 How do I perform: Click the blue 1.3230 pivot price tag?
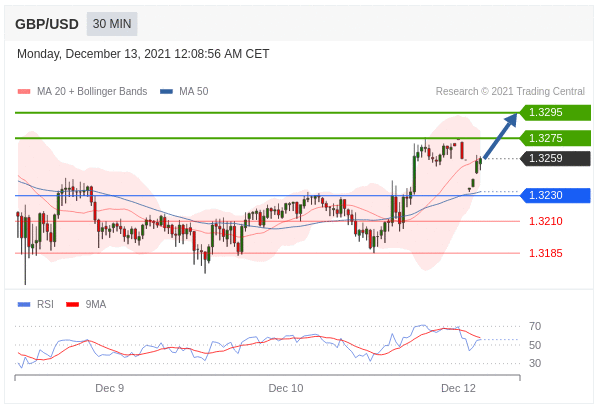[555, 195]
